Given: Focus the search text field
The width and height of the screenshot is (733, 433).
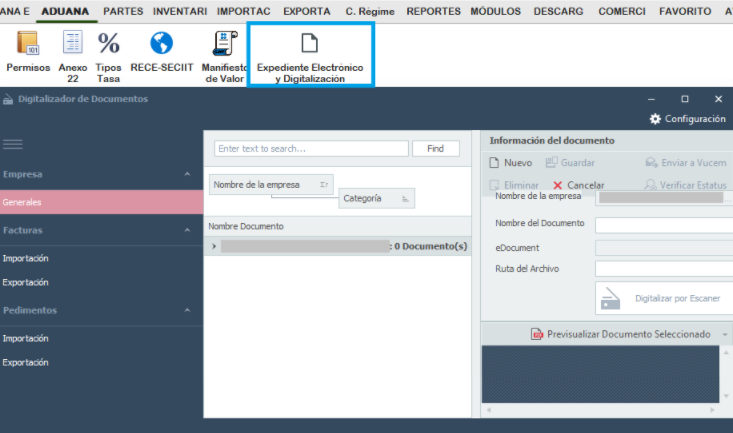Looking at the screenshot, I should pos(311,149).
